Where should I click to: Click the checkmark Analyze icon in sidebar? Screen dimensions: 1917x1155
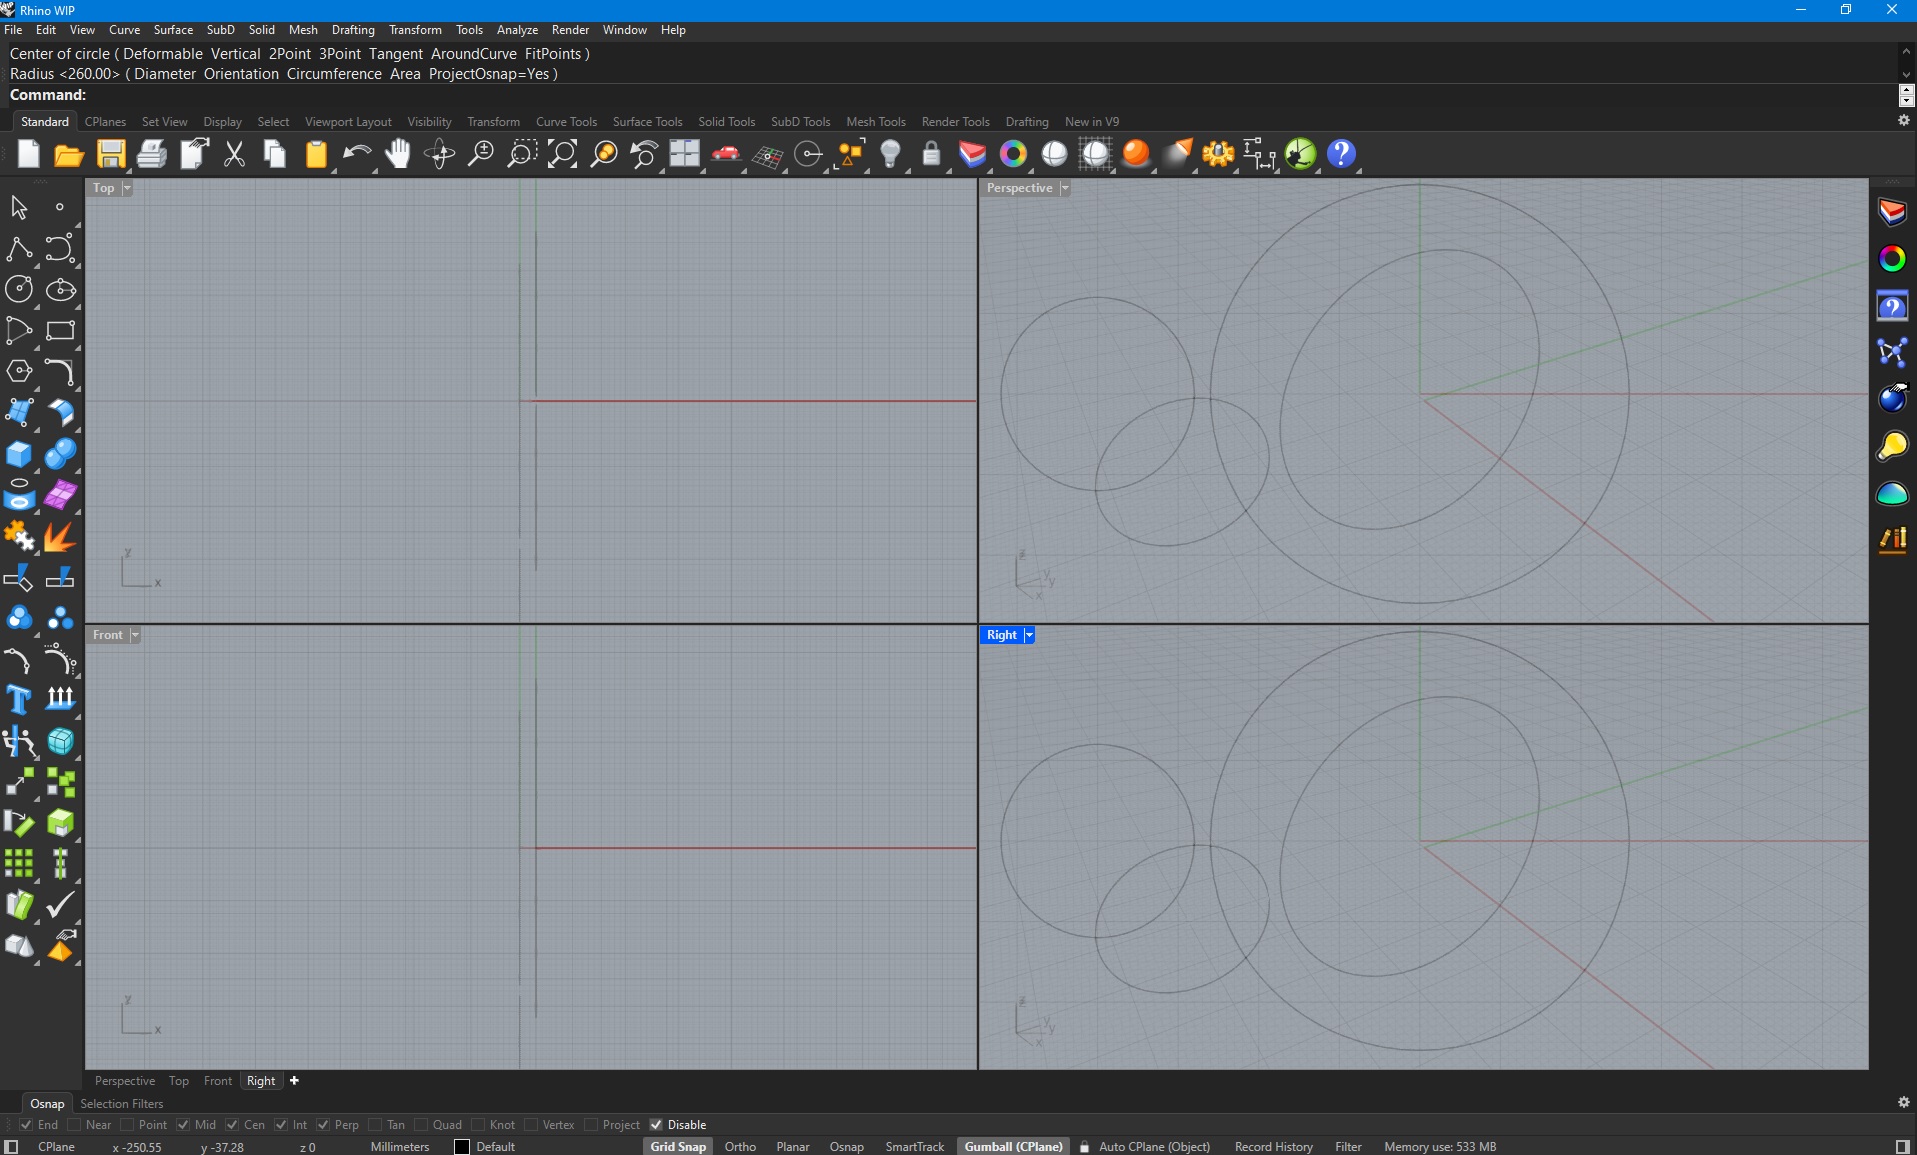click(x=60, y=904)
